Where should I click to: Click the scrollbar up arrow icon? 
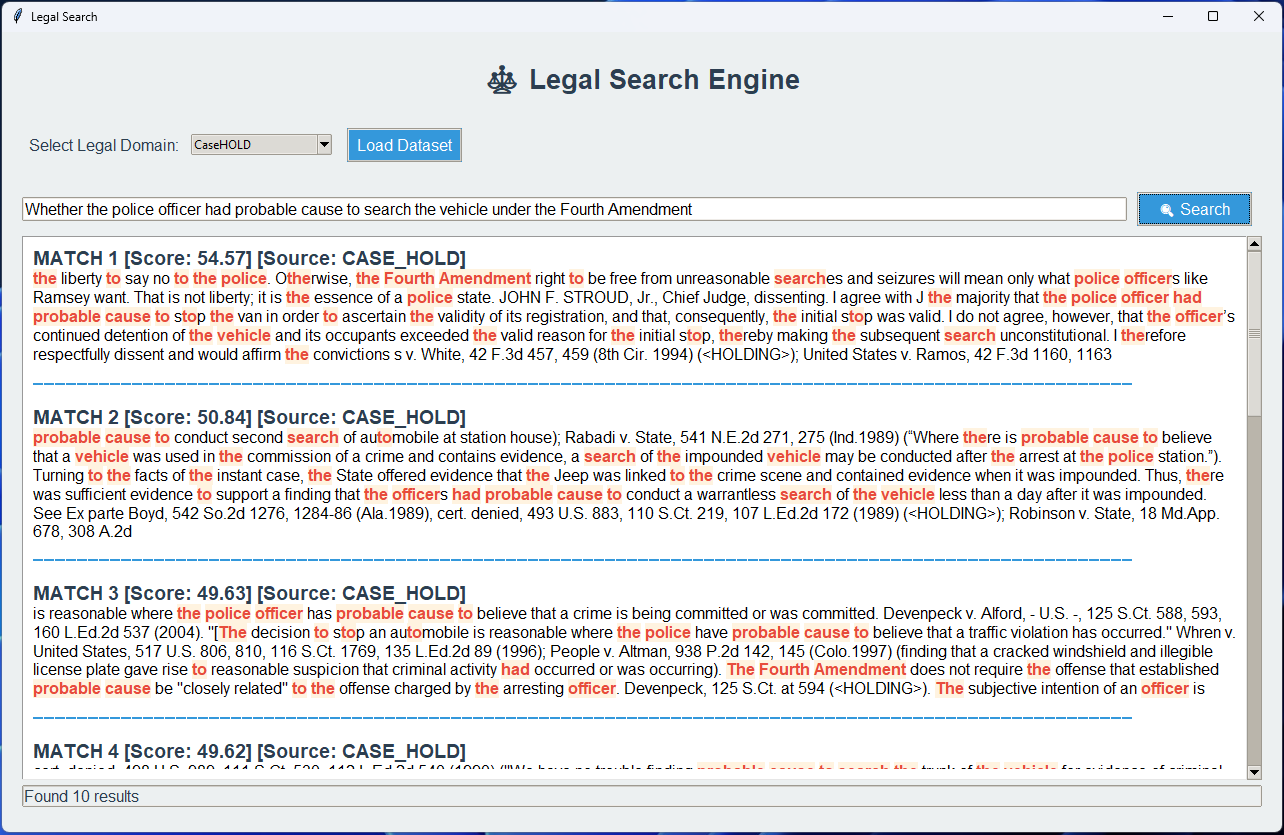coord(1254,242)
